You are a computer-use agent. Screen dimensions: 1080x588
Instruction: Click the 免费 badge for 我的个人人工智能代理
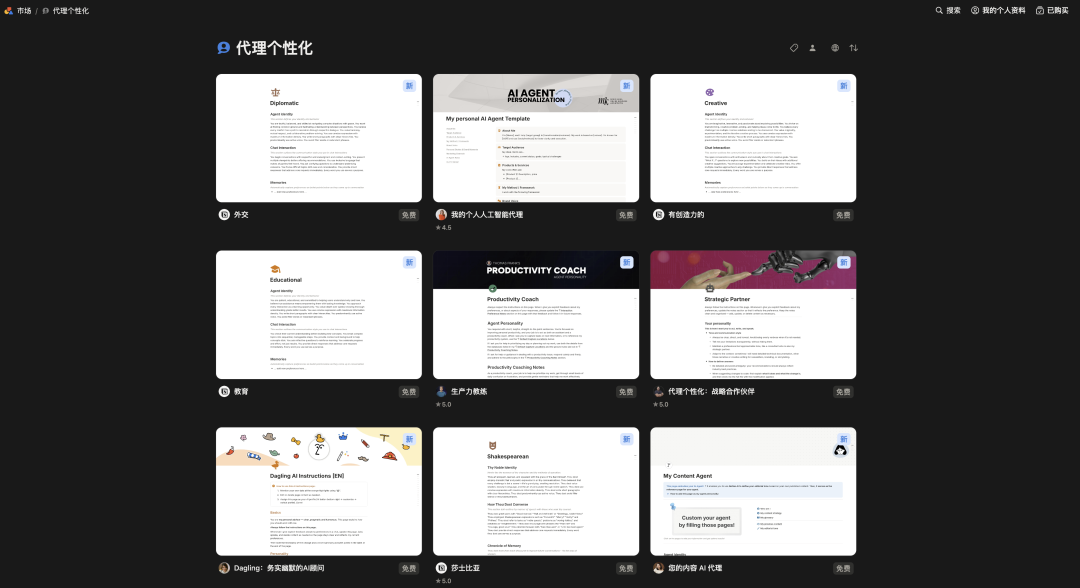pos(626,215)
